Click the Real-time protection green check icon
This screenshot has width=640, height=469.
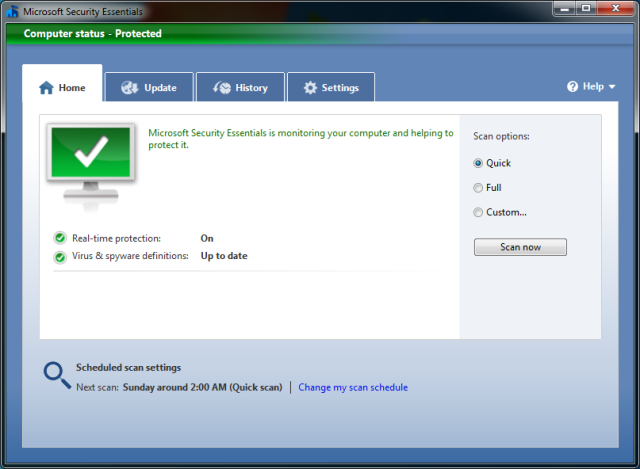point(60,238)
